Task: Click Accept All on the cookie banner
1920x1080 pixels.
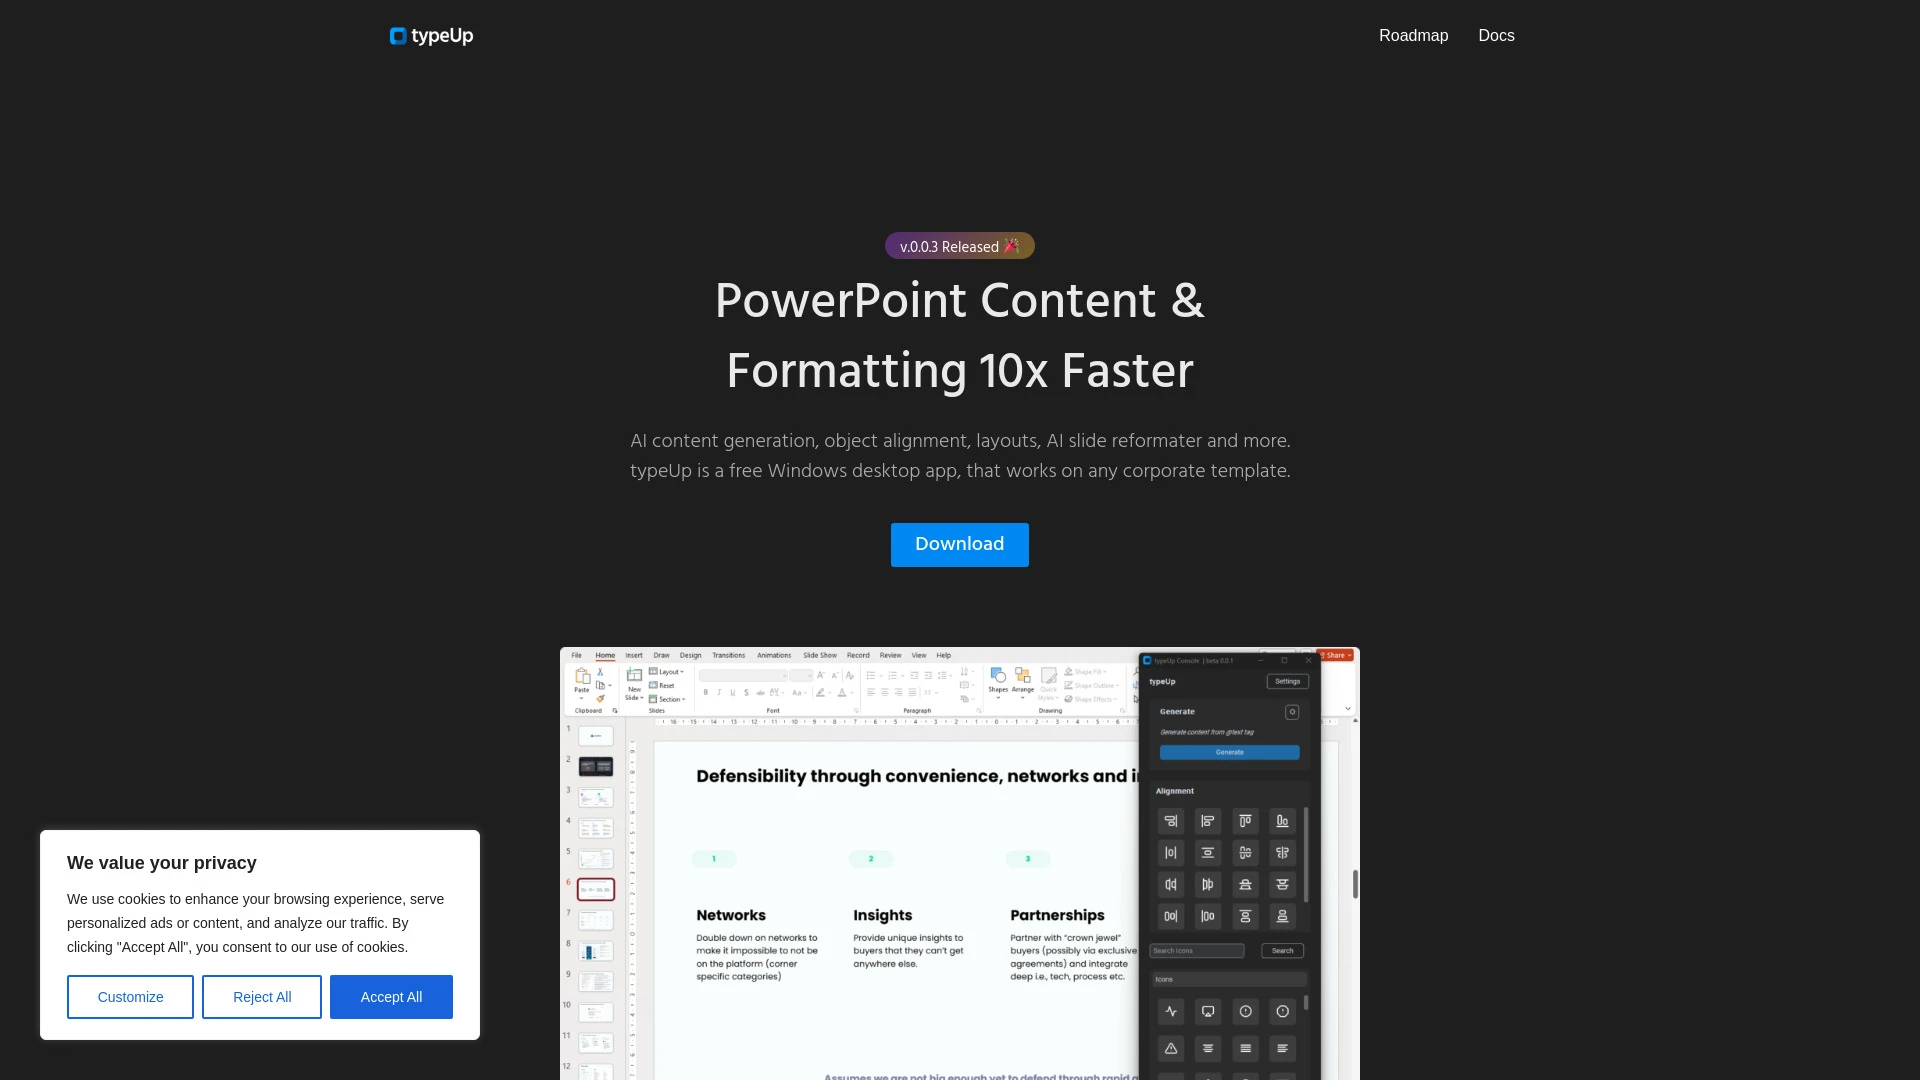Action: [392, 997]
